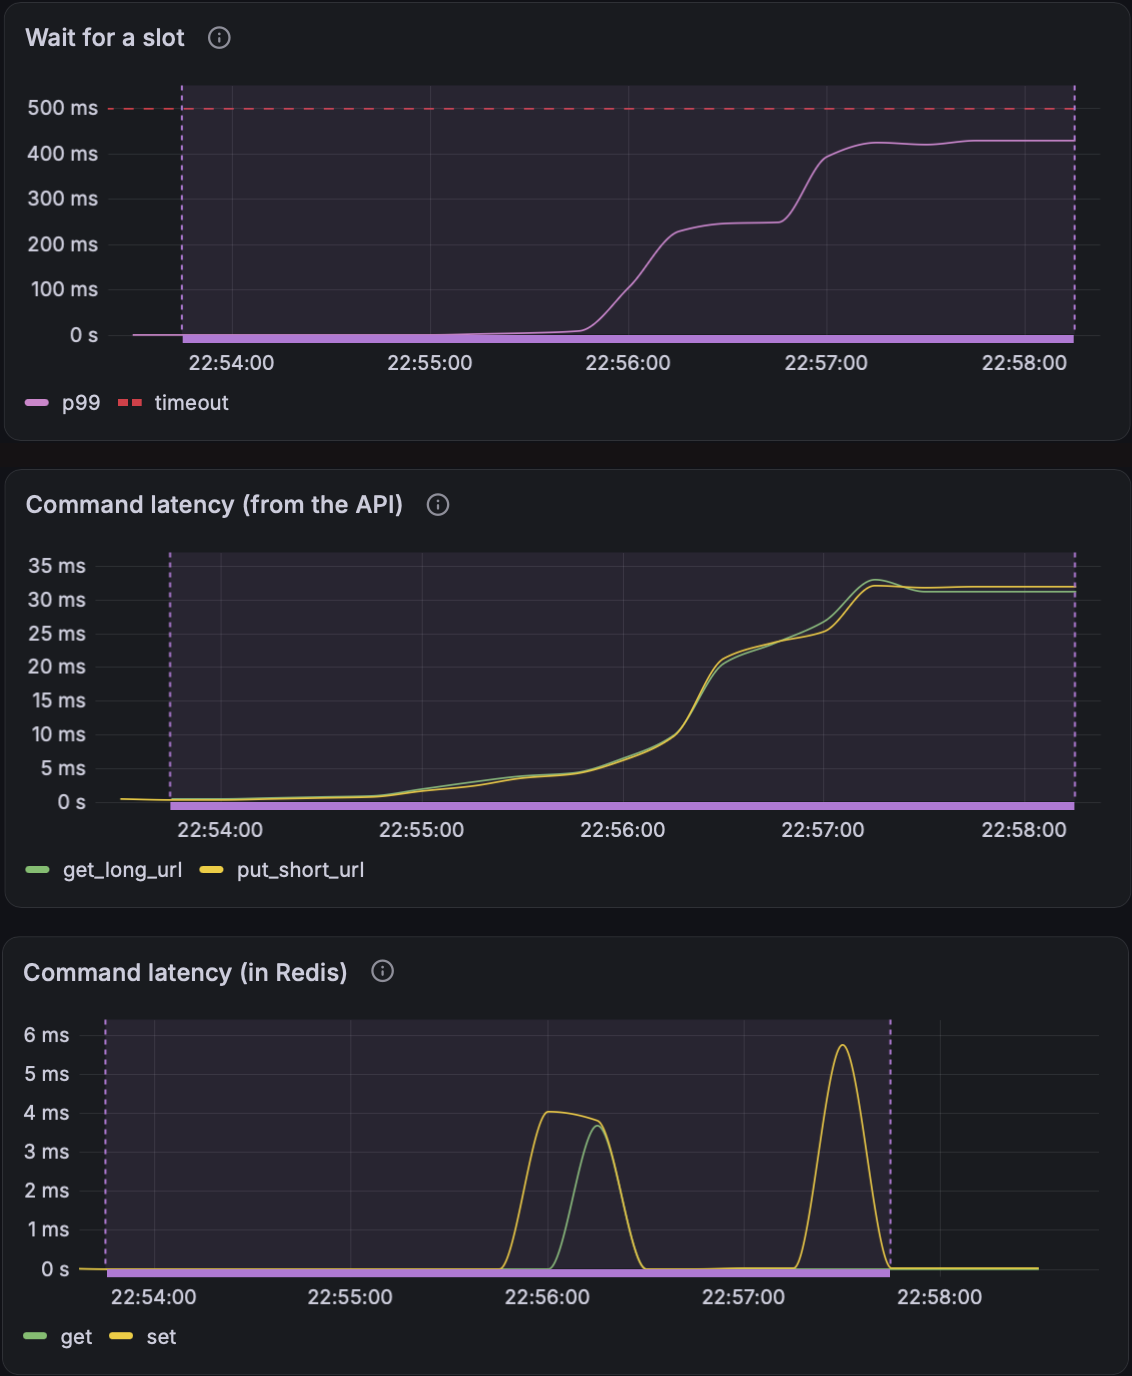Click the 3 ms axis label in Redis chart
The image size is (1132, 1376).
(x=47, y=1152)
